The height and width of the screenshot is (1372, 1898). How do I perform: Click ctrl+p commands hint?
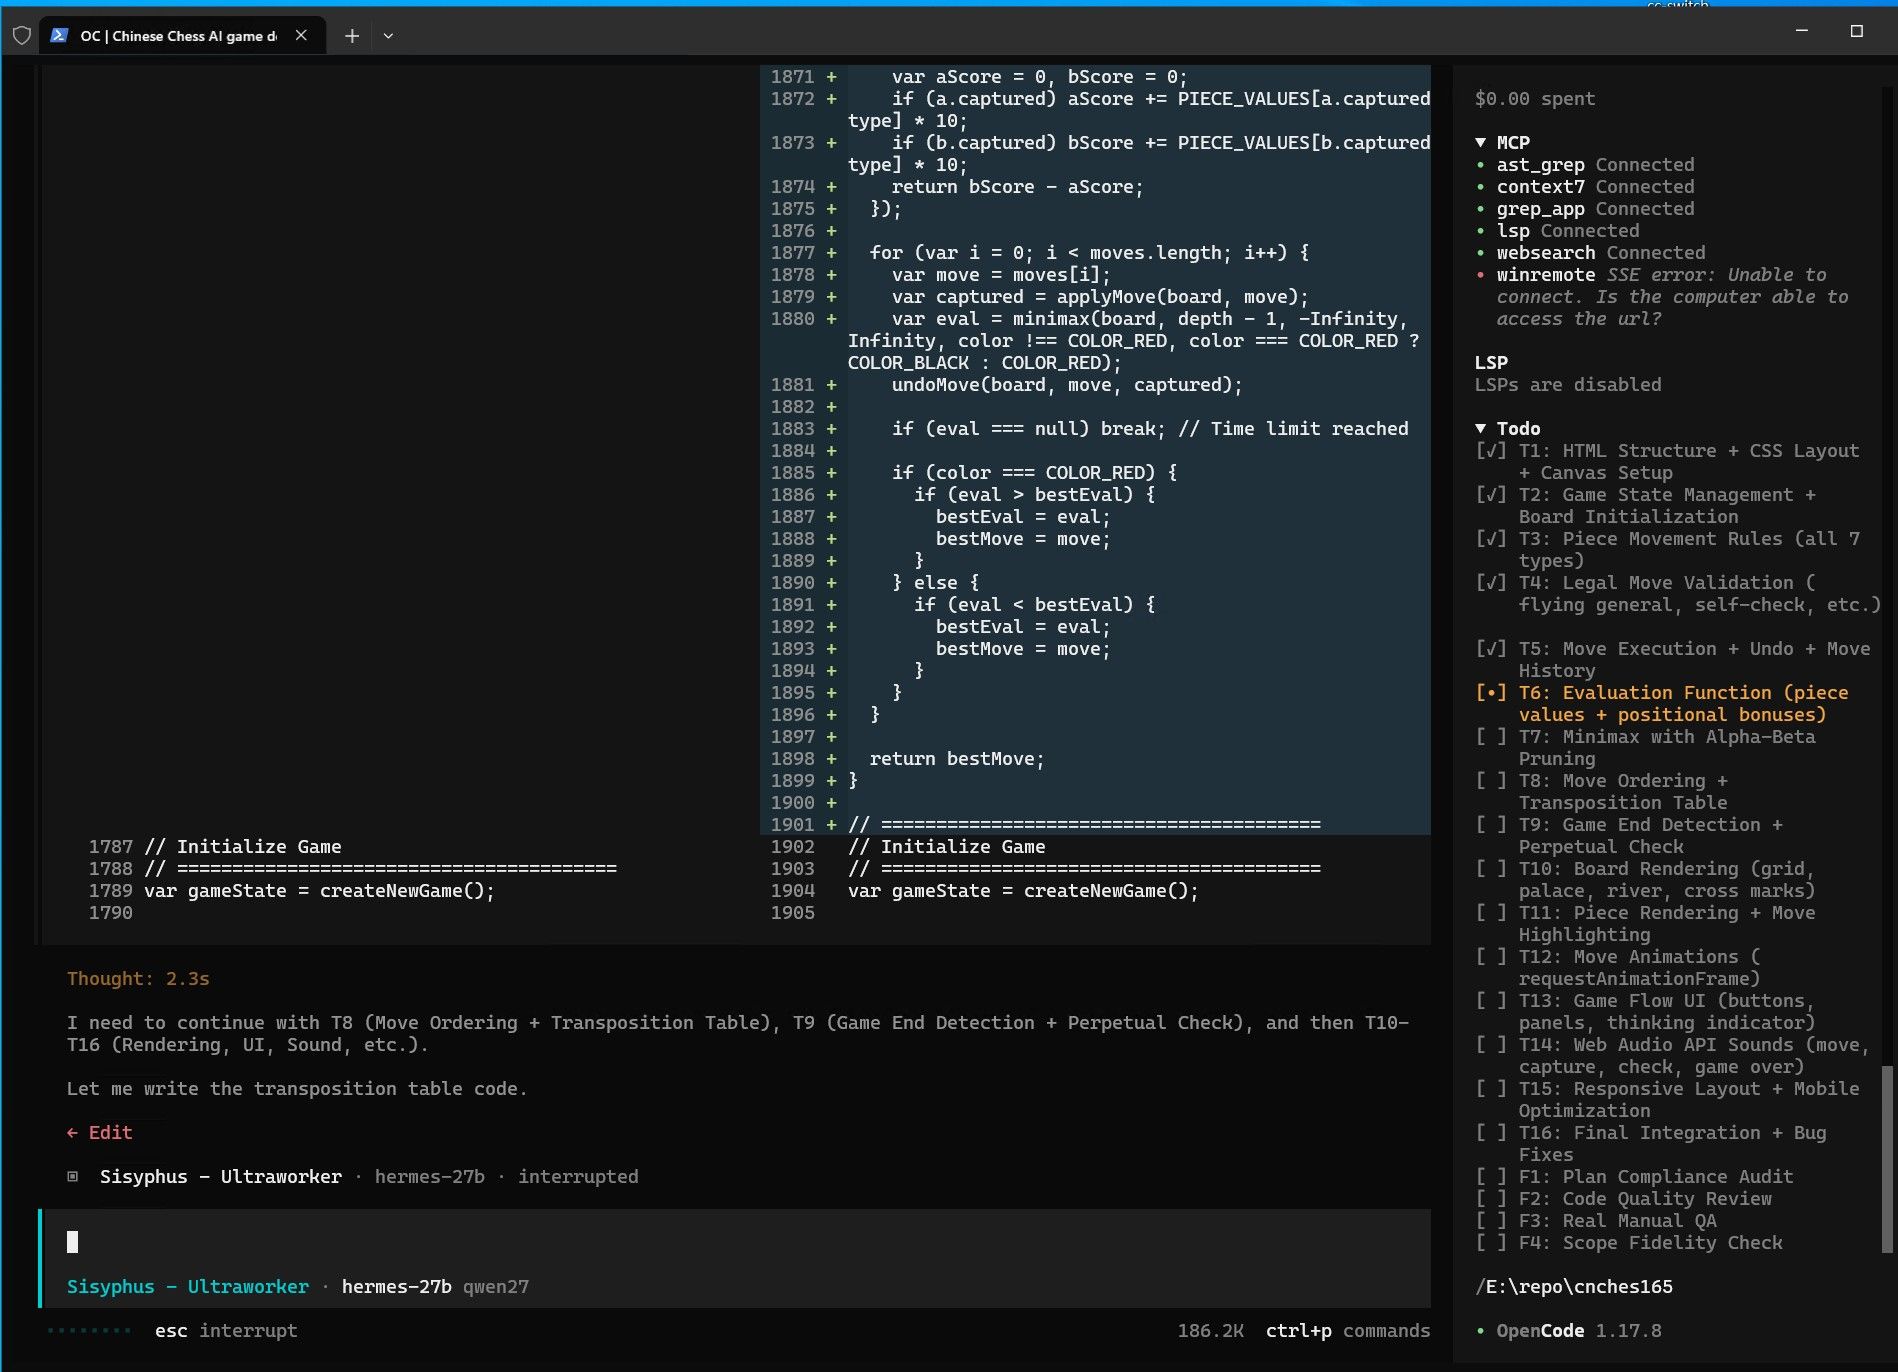coord(1347,1331)
